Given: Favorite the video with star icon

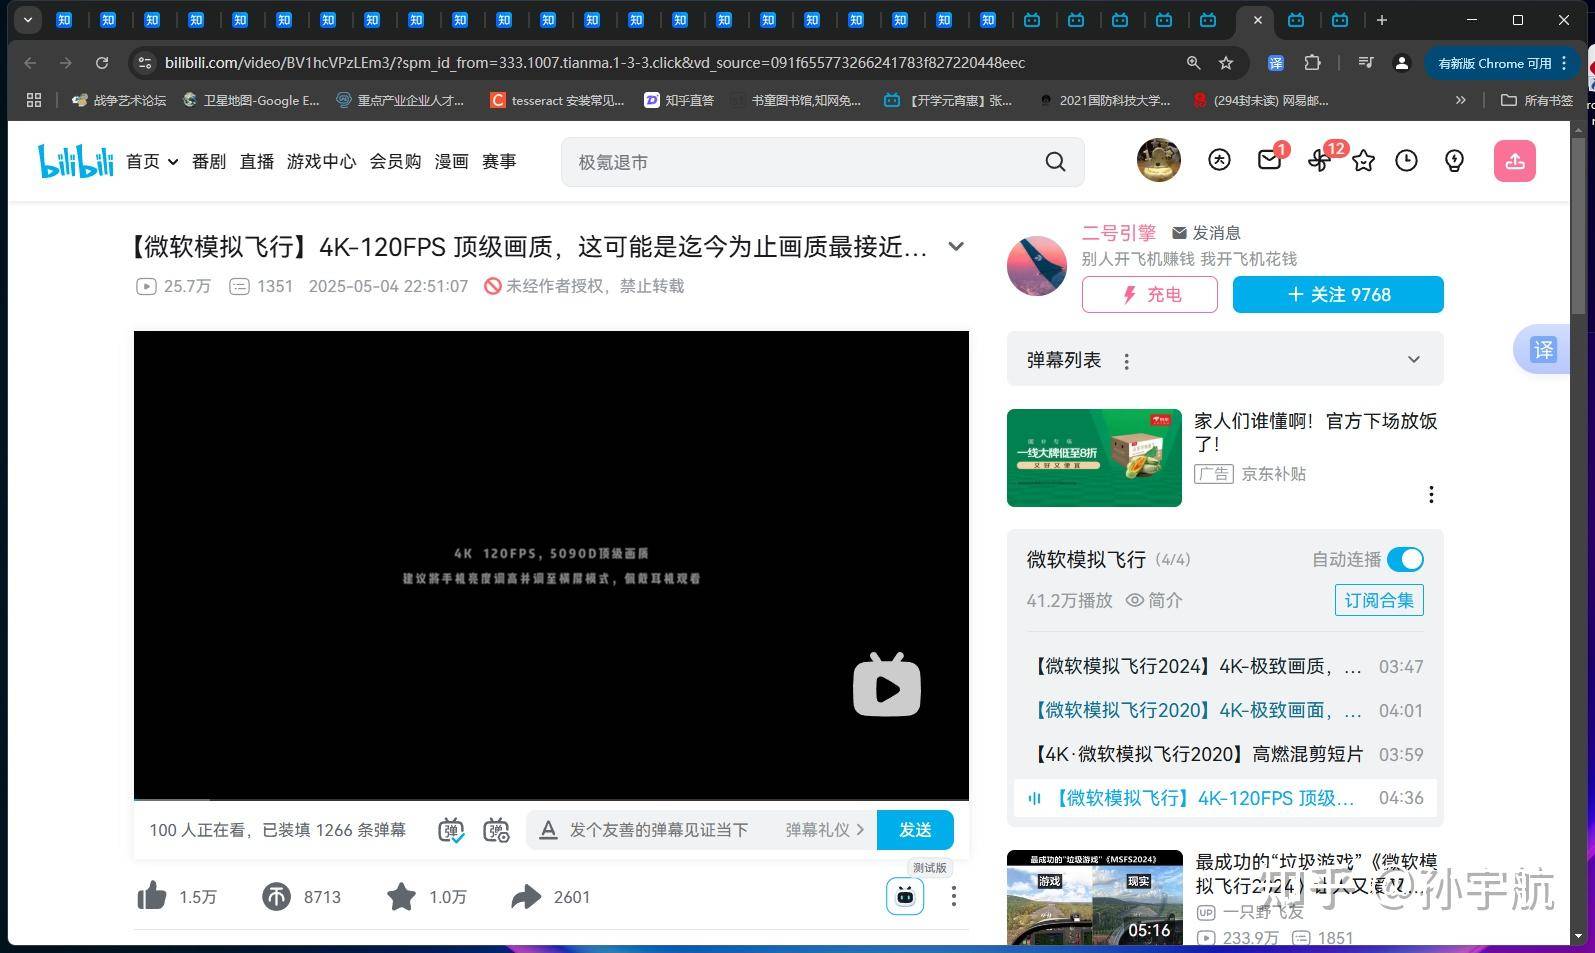Looking at the screenshot, I should (x=401, y=896).
